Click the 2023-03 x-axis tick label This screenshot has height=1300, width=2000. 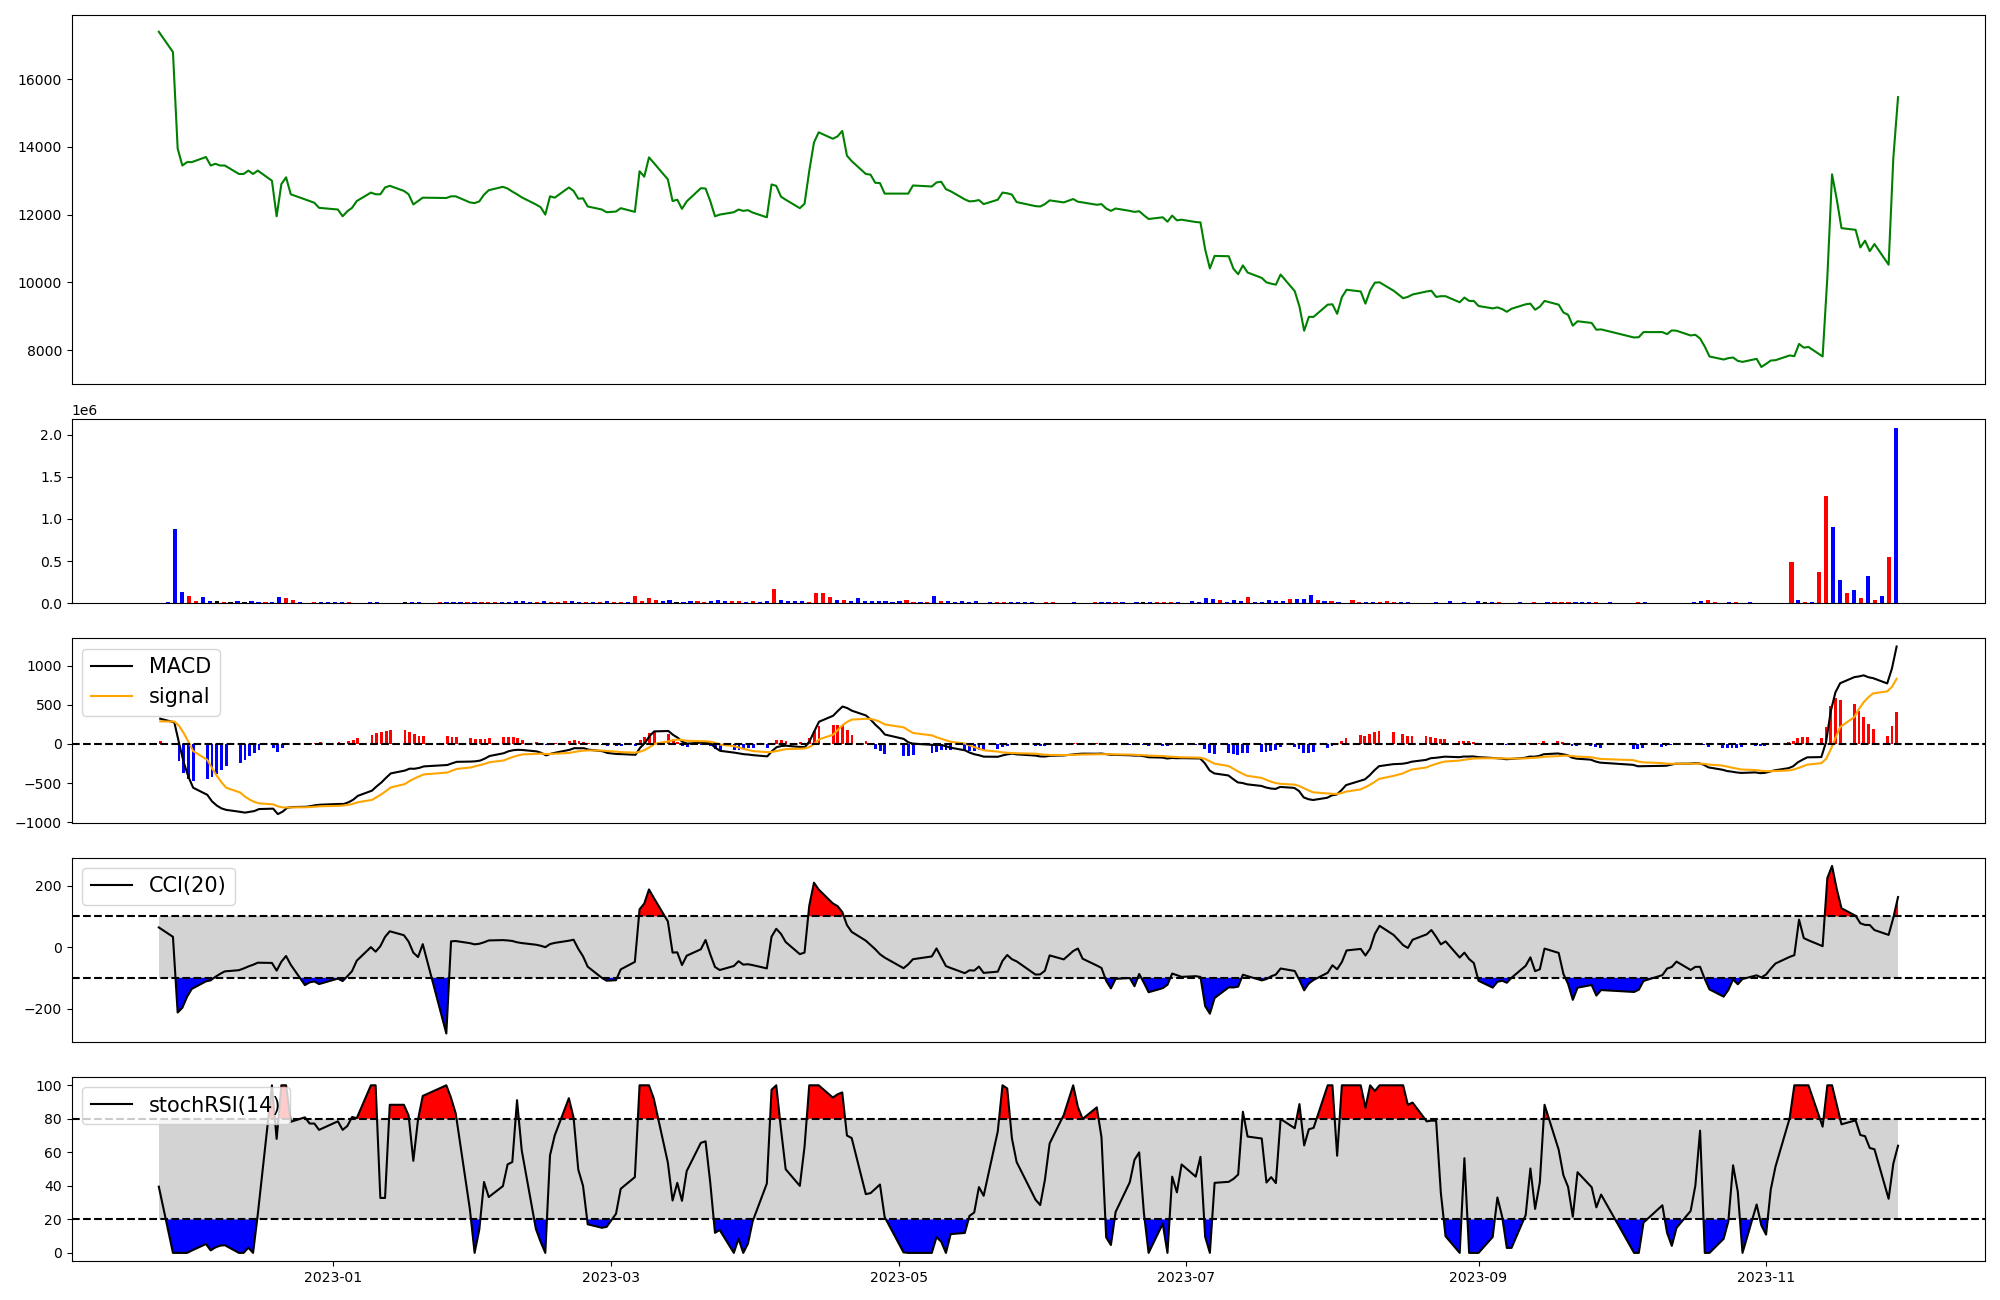pos(611,1277)
